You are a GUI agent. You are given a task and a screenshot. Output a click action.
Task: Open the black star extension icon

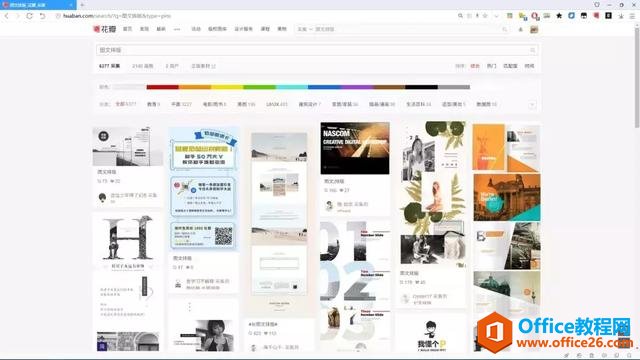559,16
